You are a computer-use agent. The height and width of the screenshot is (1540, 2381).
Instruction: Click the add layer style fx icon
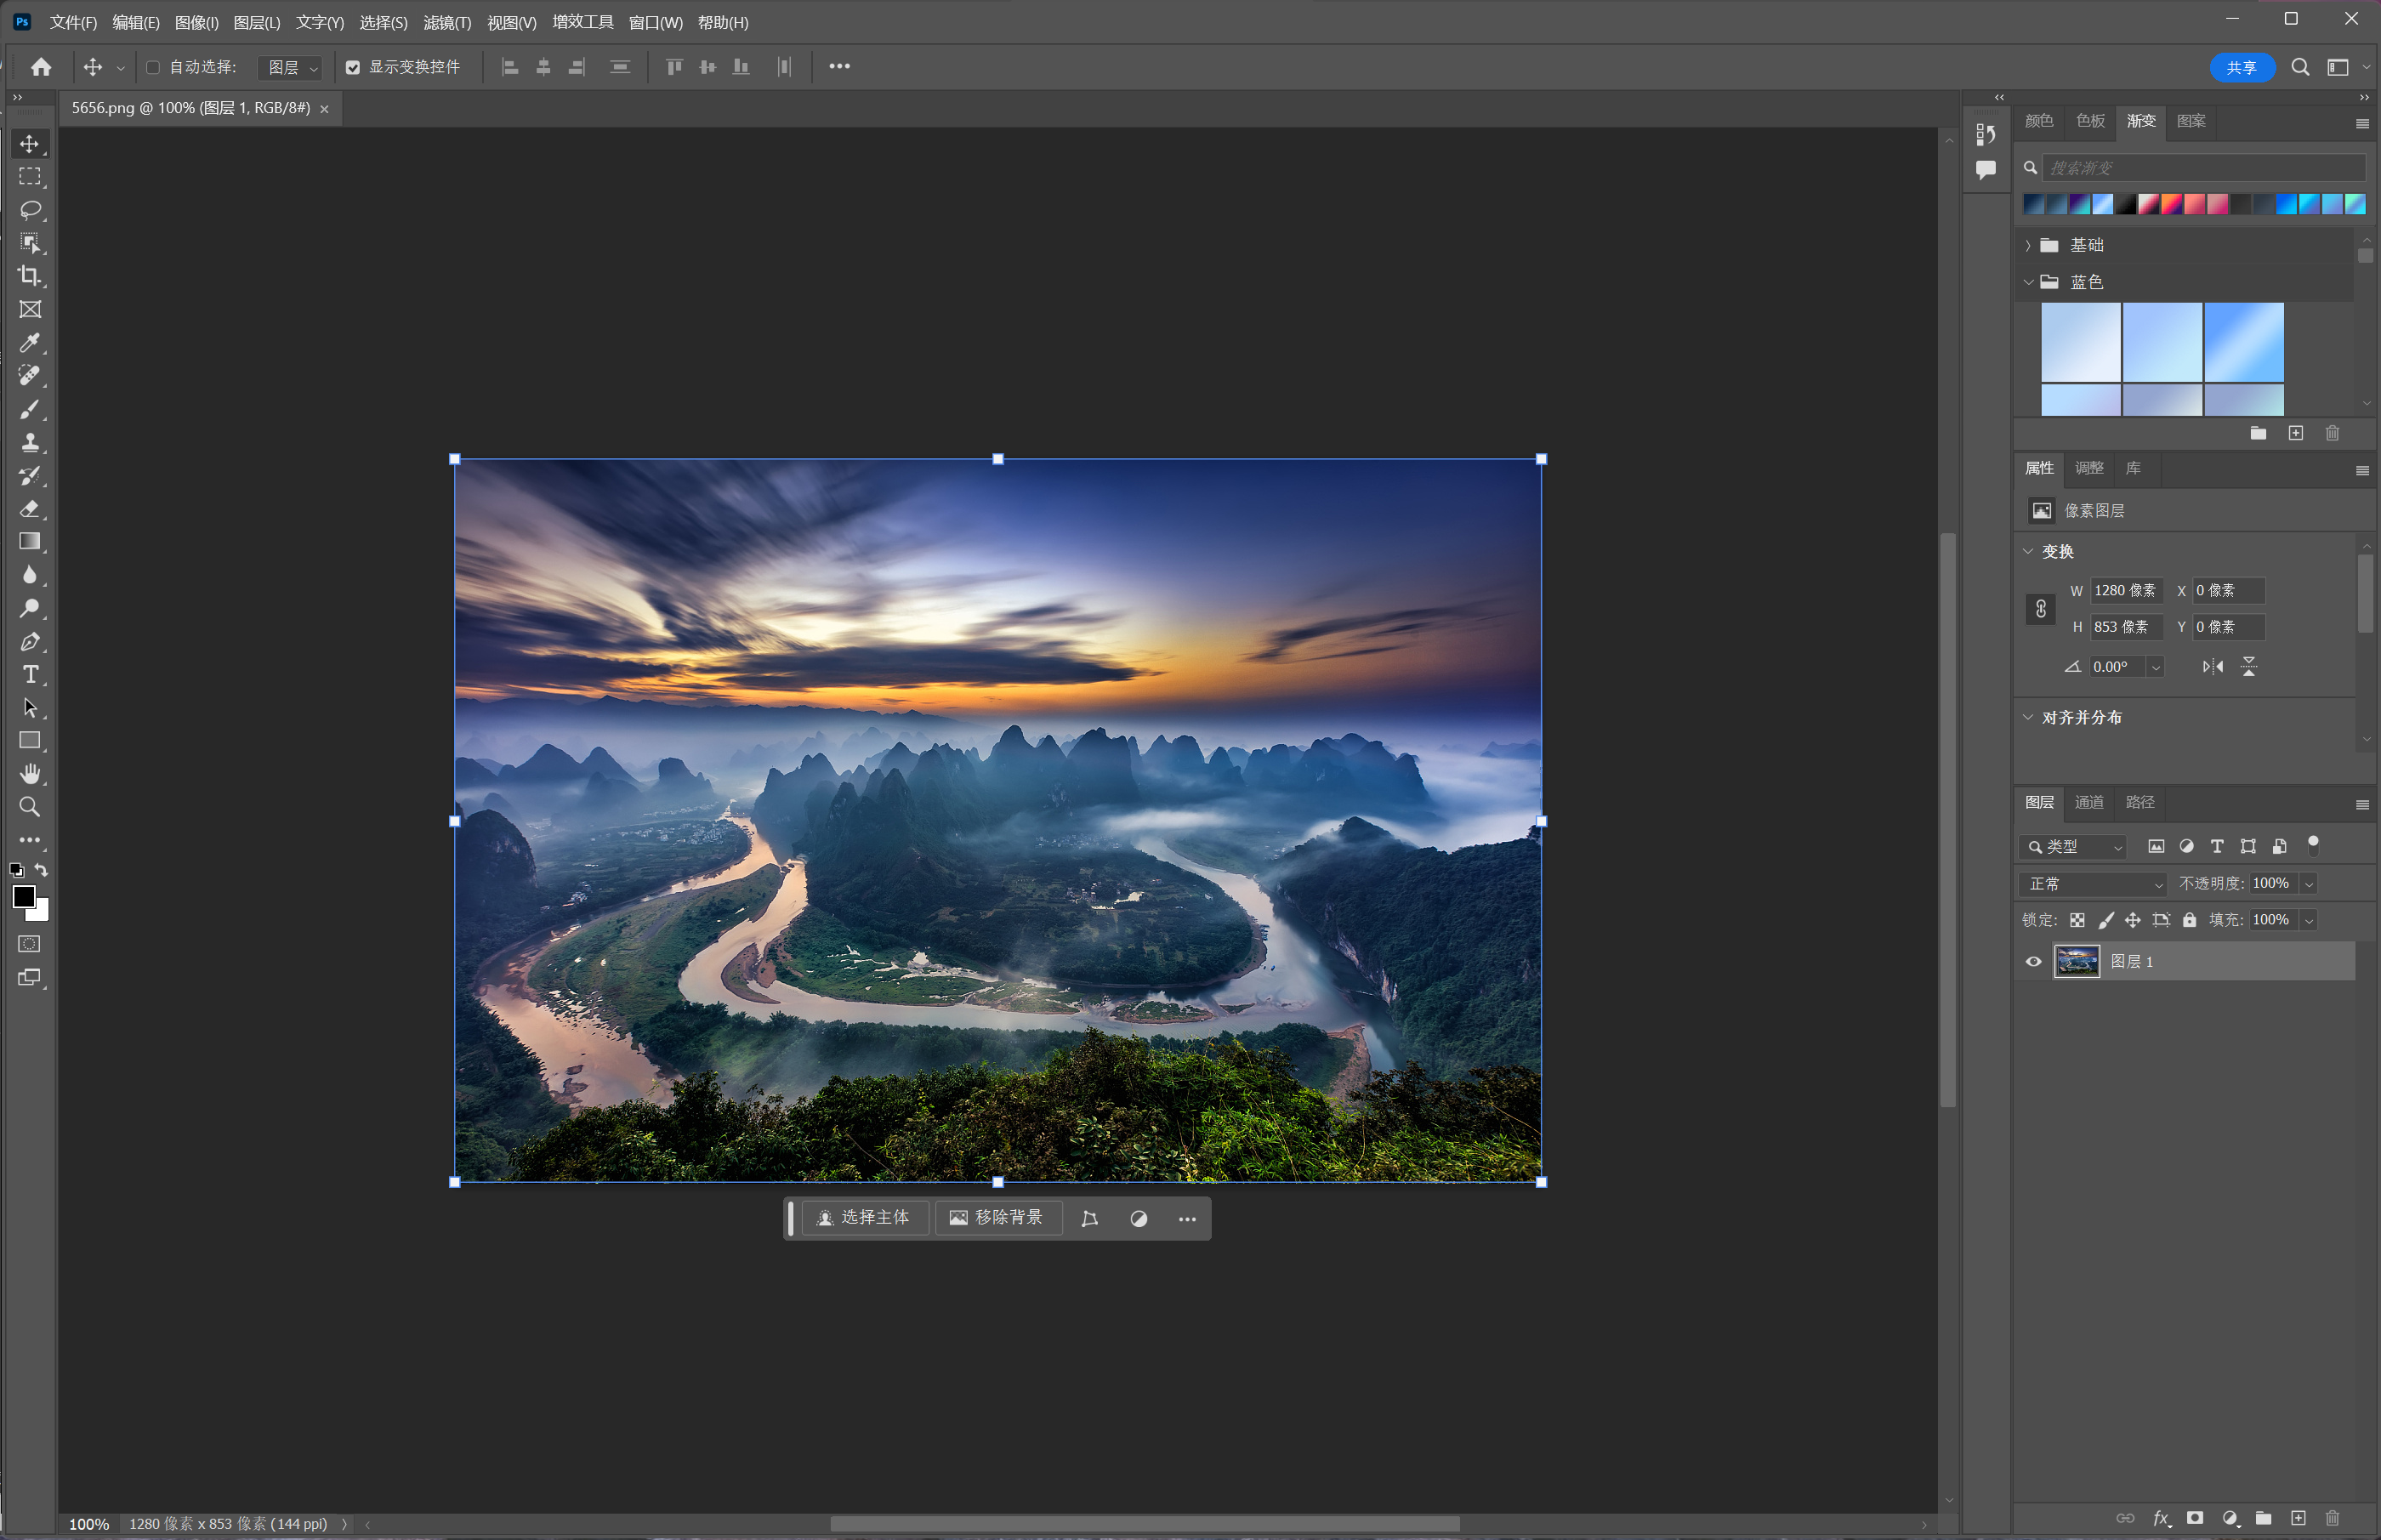(2161, 1518)
